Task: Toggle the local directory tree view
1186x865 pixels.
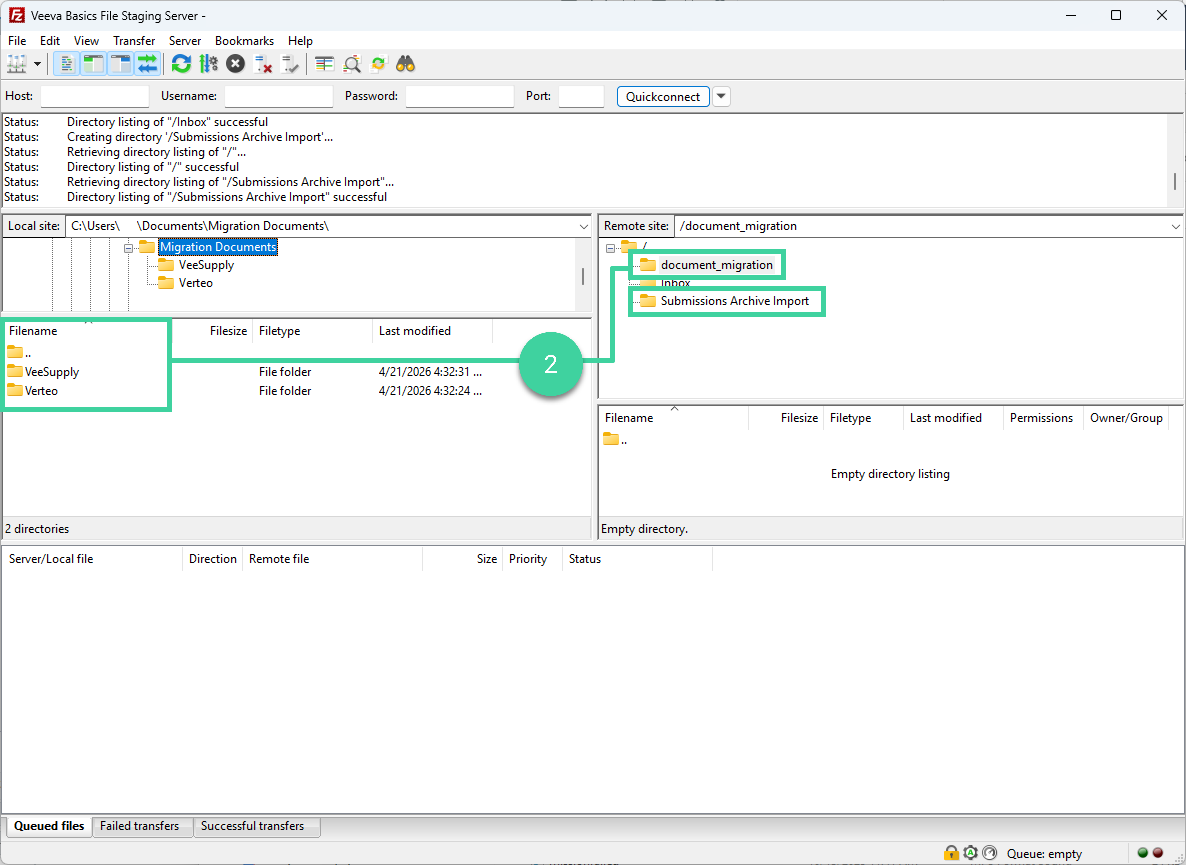Action: click(x=93, y=63)
